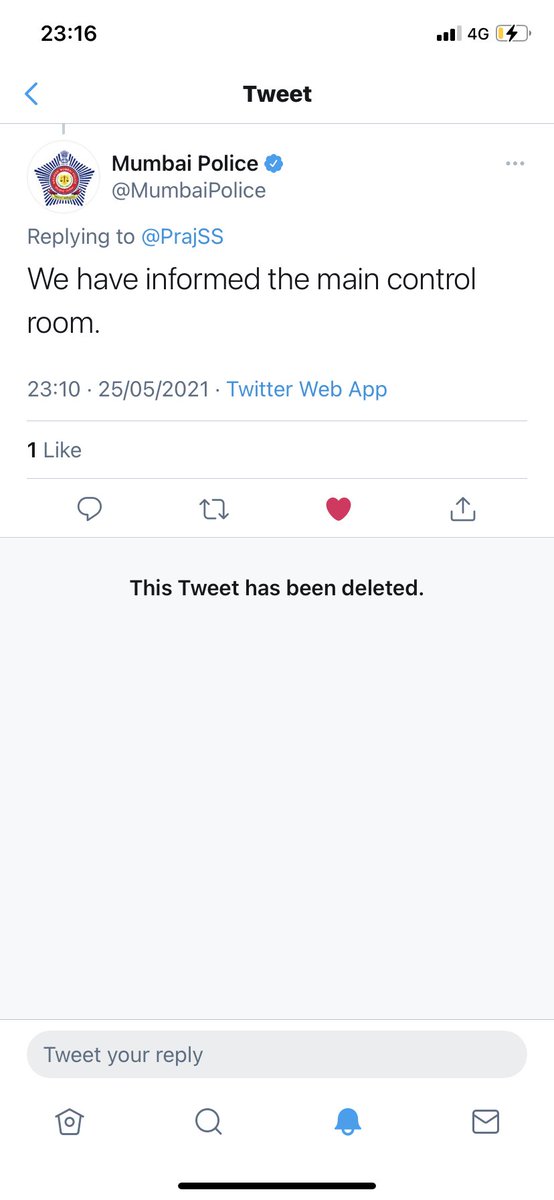
Task: Open the Search magnifier tab
Action: coord(208,1122)
